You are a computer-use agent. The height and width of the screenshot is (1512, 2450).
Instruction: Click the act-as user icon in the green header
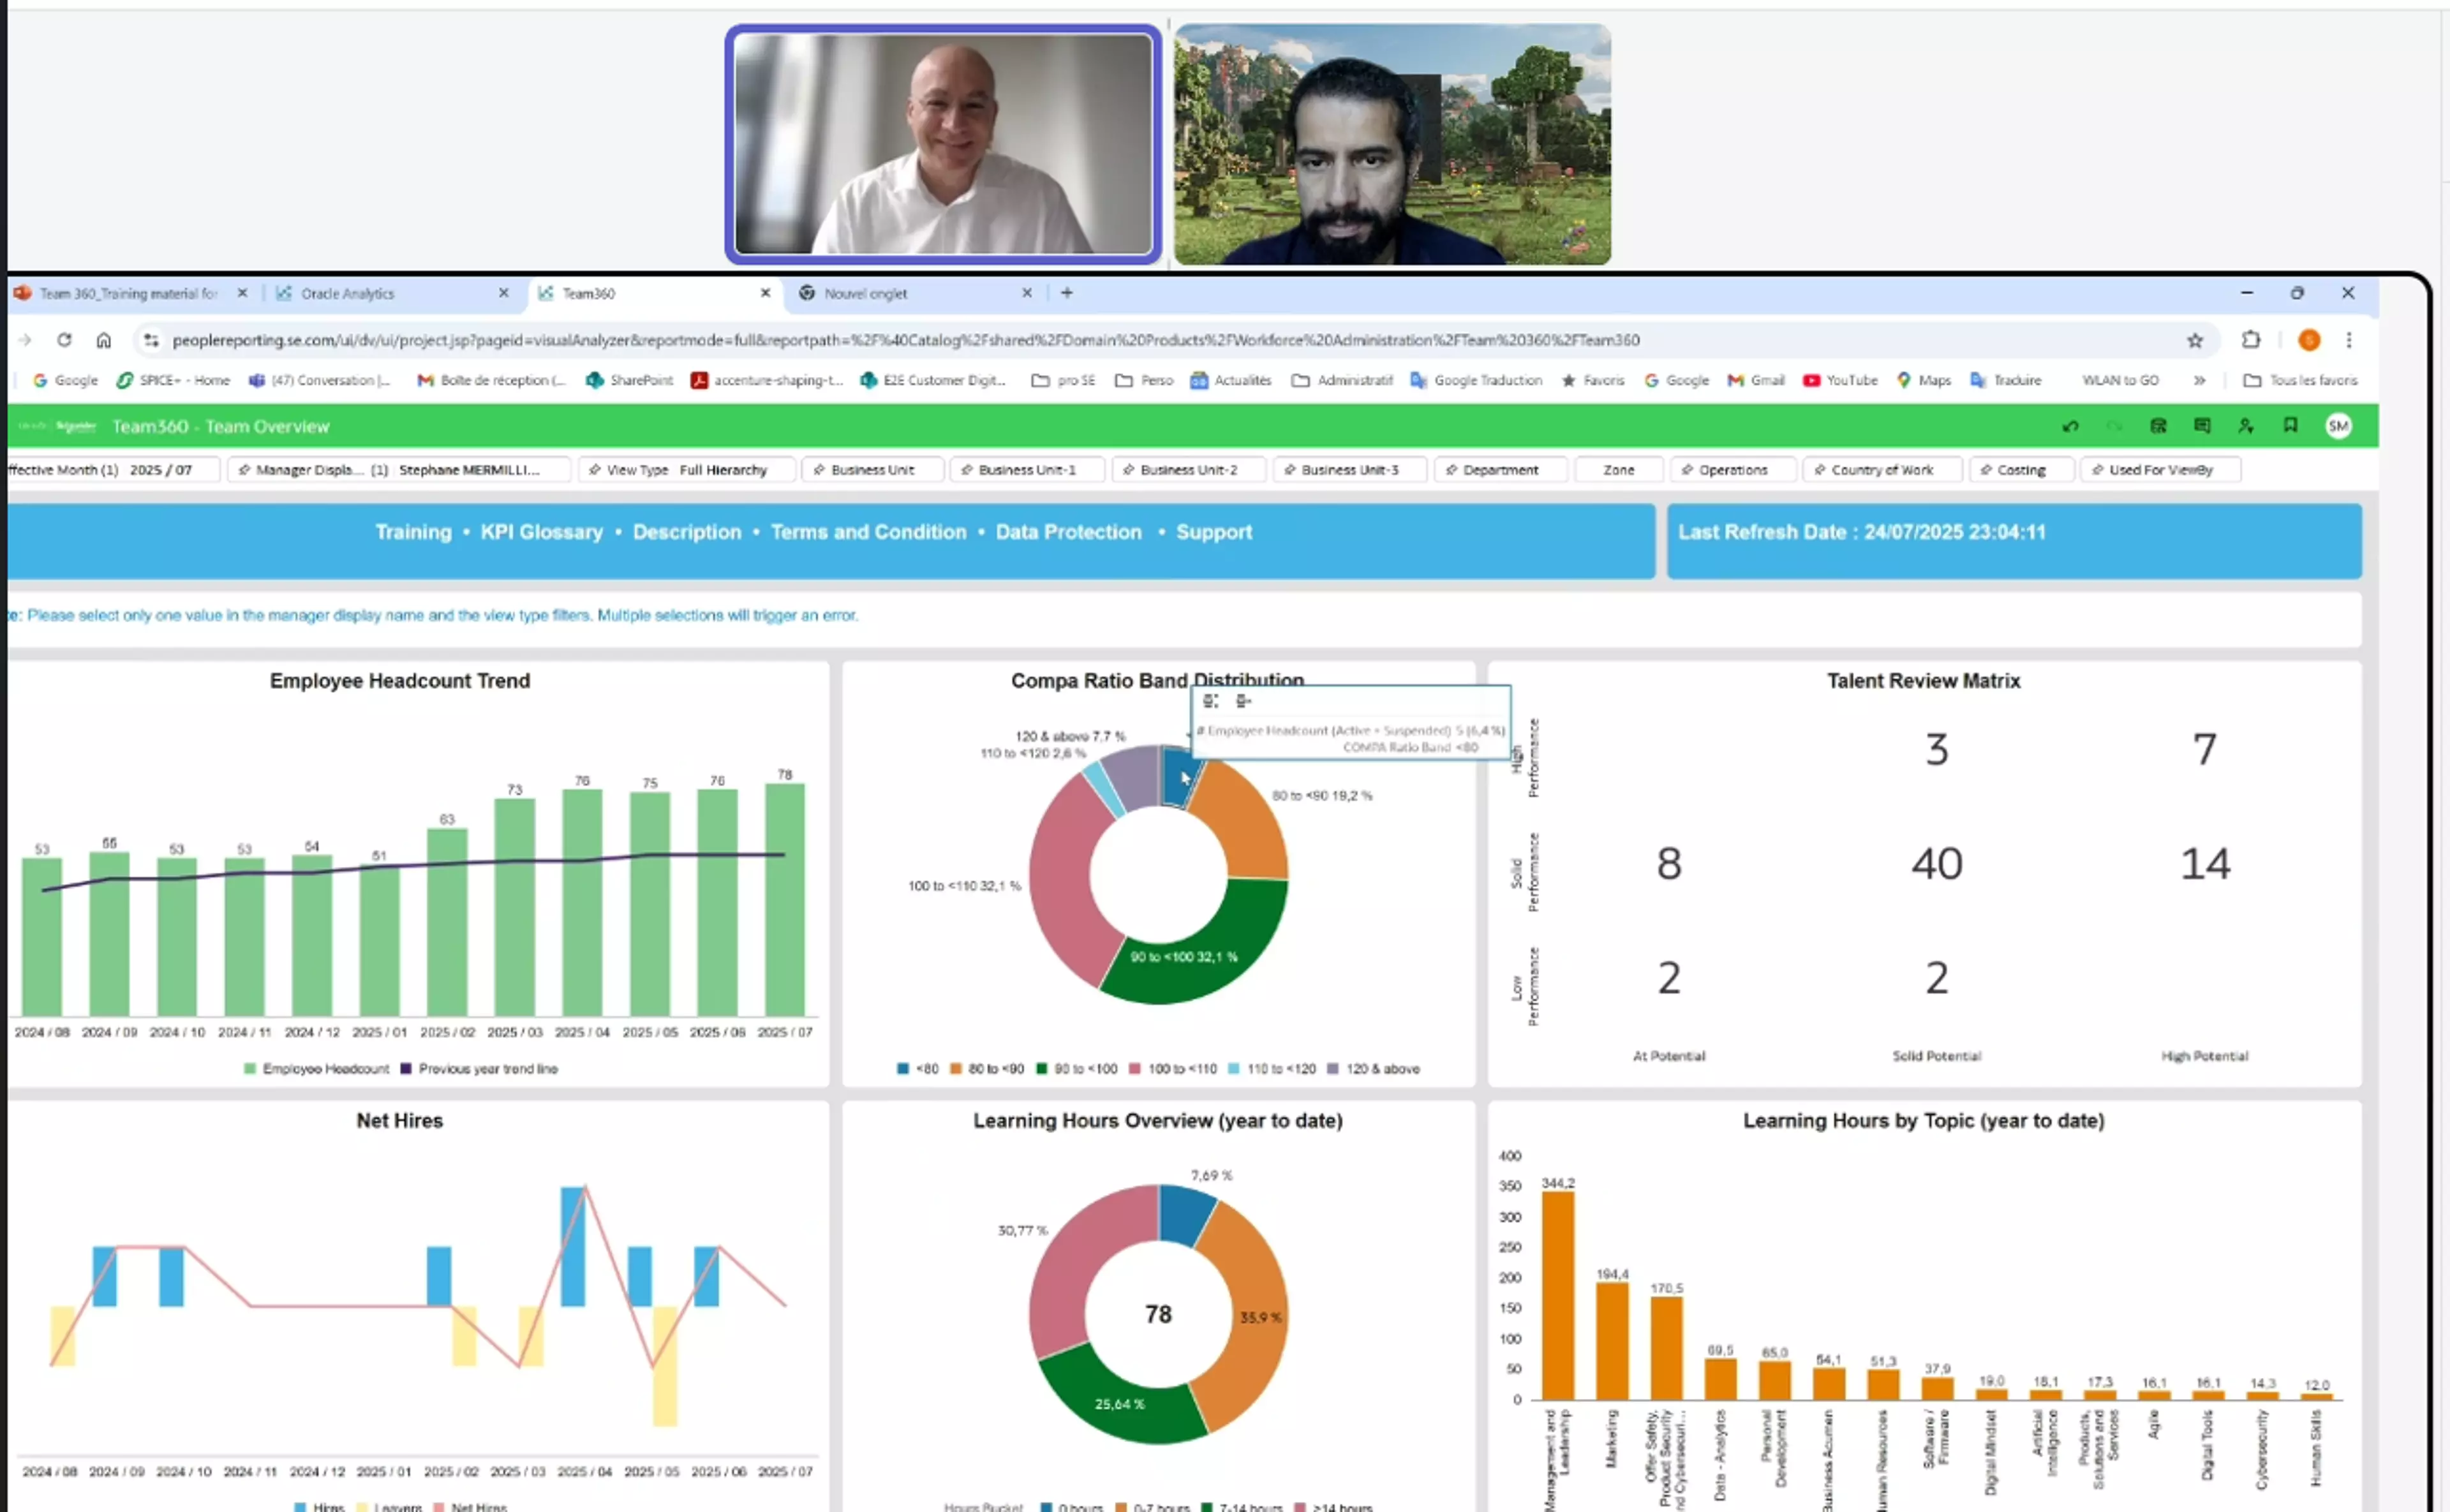tap(2246, 427)
